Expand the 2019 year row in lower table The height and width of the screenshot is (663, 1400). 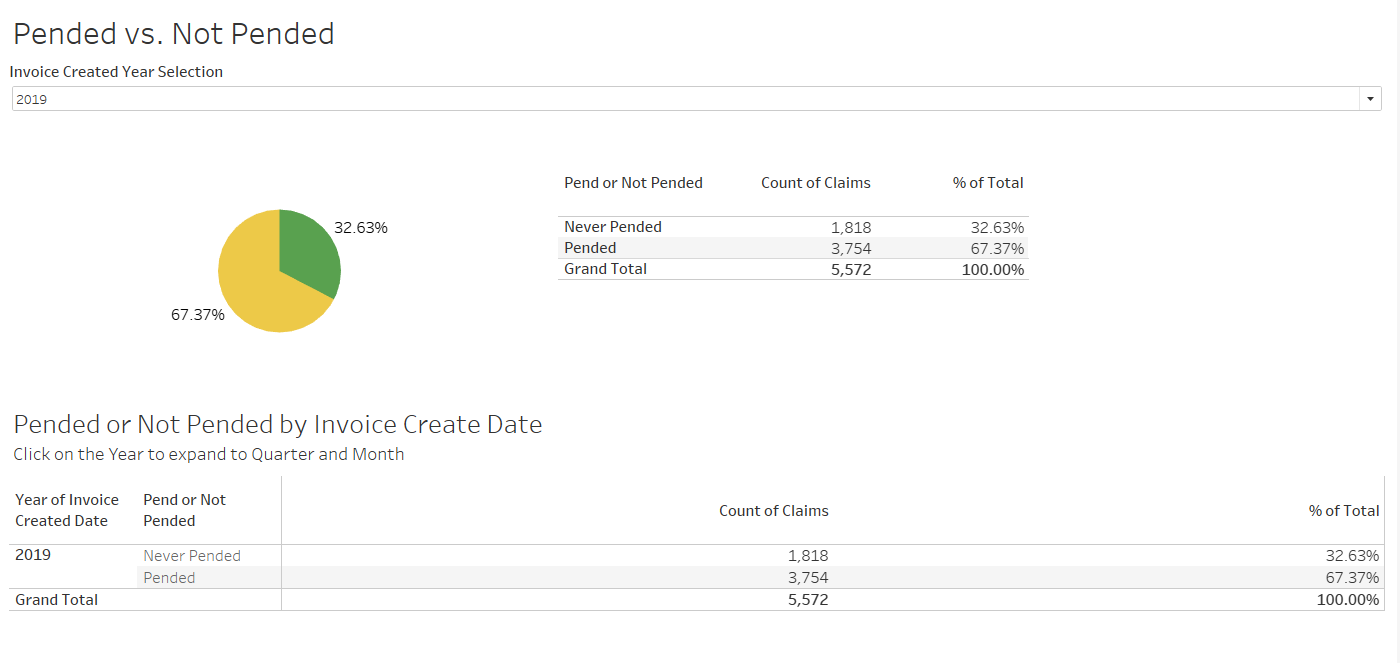click(x=33, y=555)
